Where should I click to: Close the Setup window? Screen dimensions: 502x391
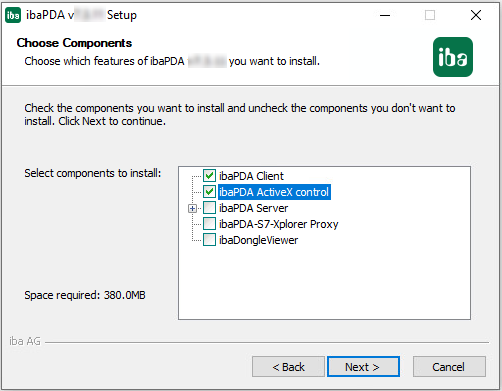point(476,15)
